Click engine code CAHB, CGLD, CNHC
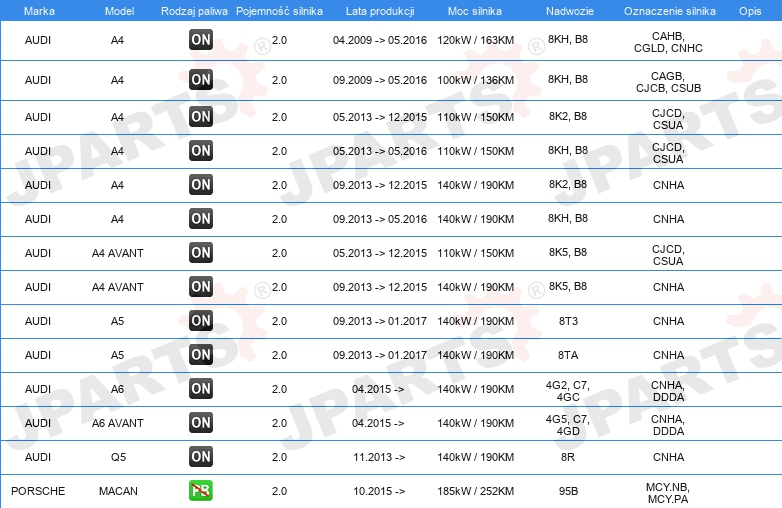This screenshot has height=508, width=782. coord(668,42)
